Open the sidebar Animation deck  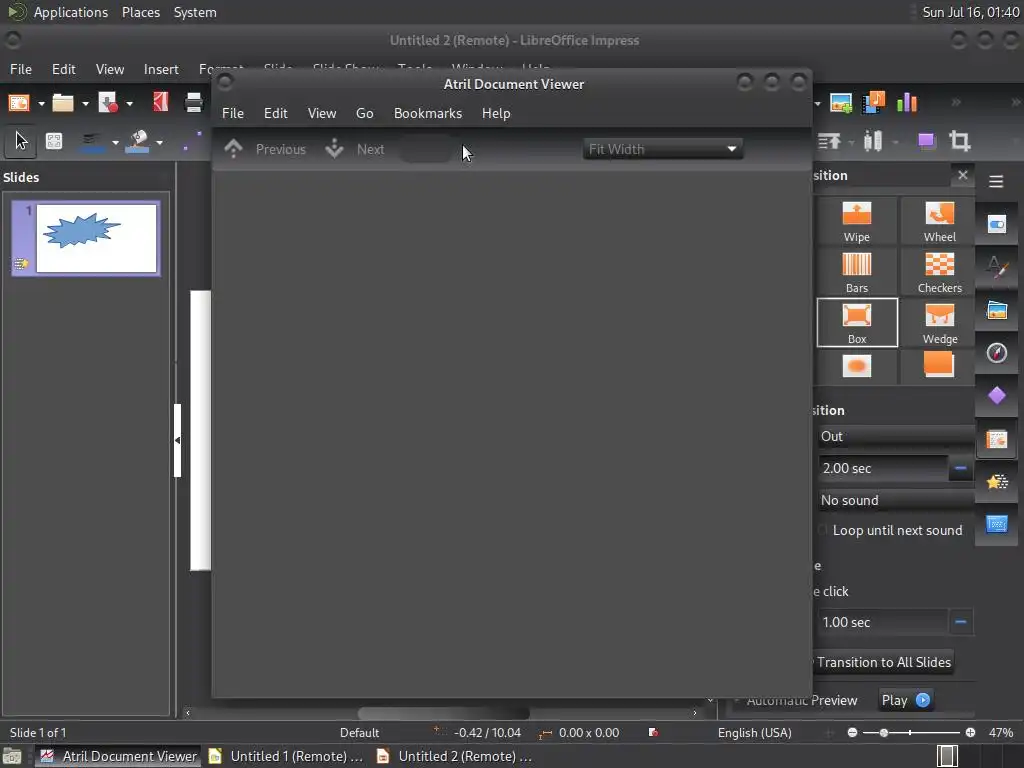[997, 482]
